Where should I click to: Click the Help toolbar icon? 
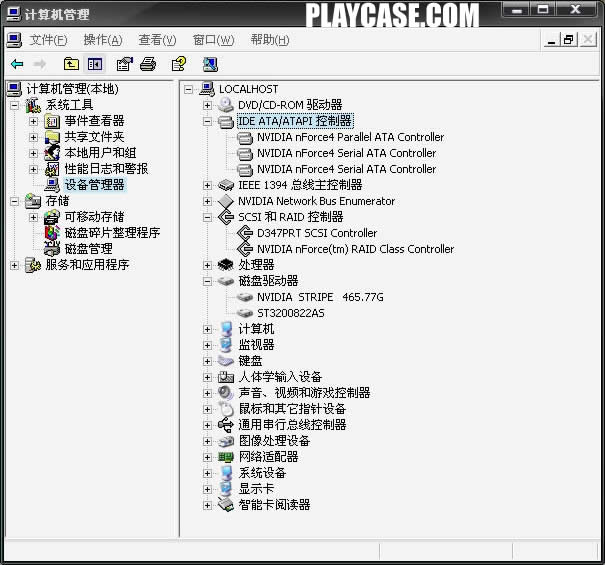click(179, 64)
